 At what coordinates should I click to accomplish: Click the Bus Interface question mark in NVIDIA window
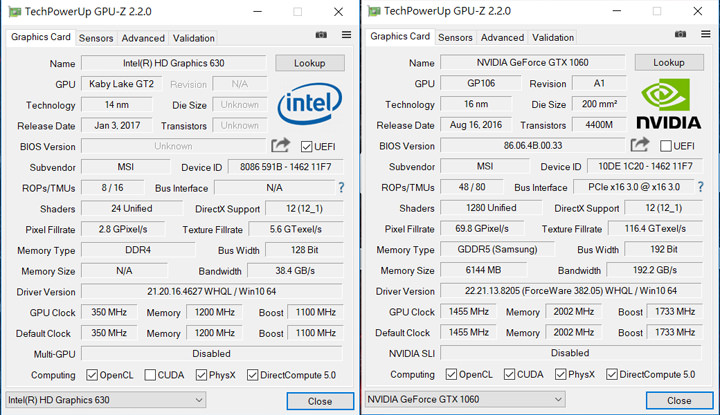point(701,187)
